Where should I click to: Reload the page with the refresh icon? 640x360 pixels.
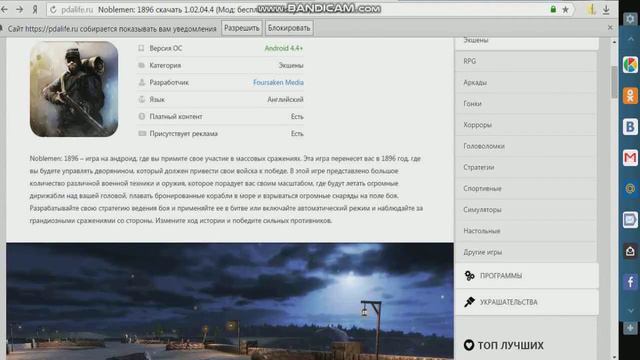[53, 9]
